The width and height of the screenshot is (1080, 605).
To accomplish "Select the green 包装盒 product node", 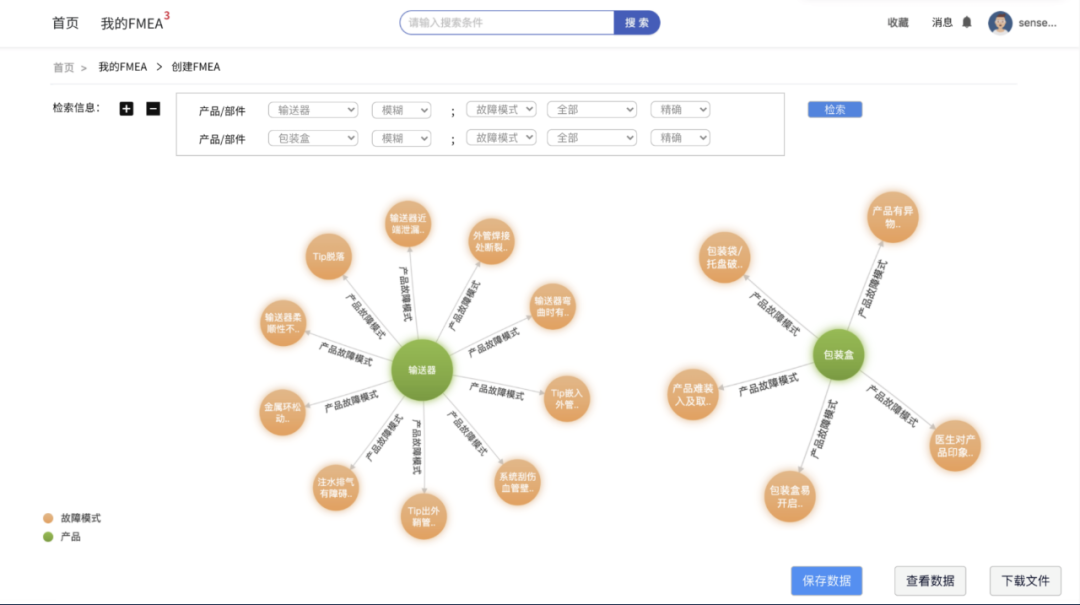I will (838, 355).
